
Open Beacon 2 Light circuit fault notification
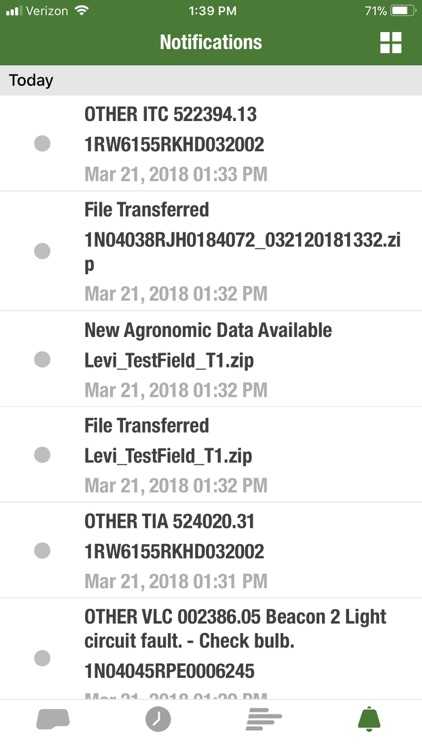click(211, 649)
